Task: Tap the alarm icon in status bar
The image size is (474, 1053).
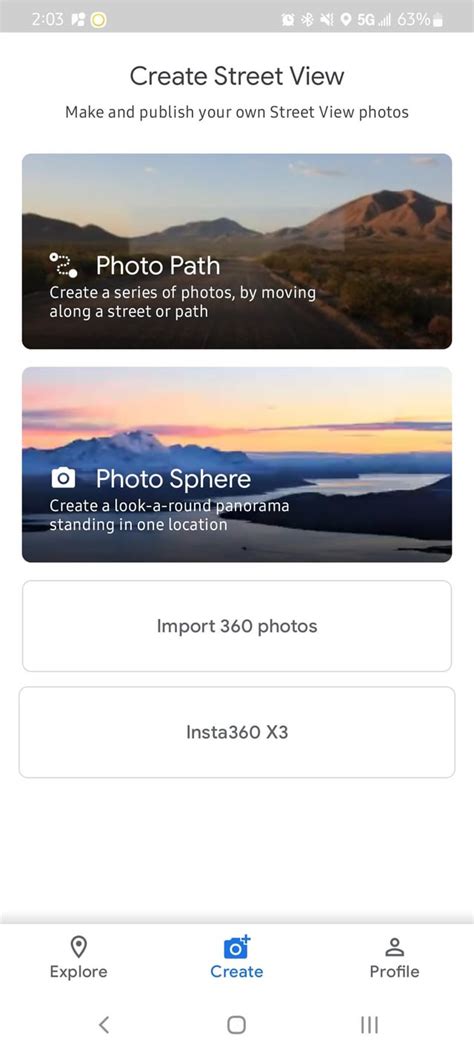Action: (x=287, y=19)
